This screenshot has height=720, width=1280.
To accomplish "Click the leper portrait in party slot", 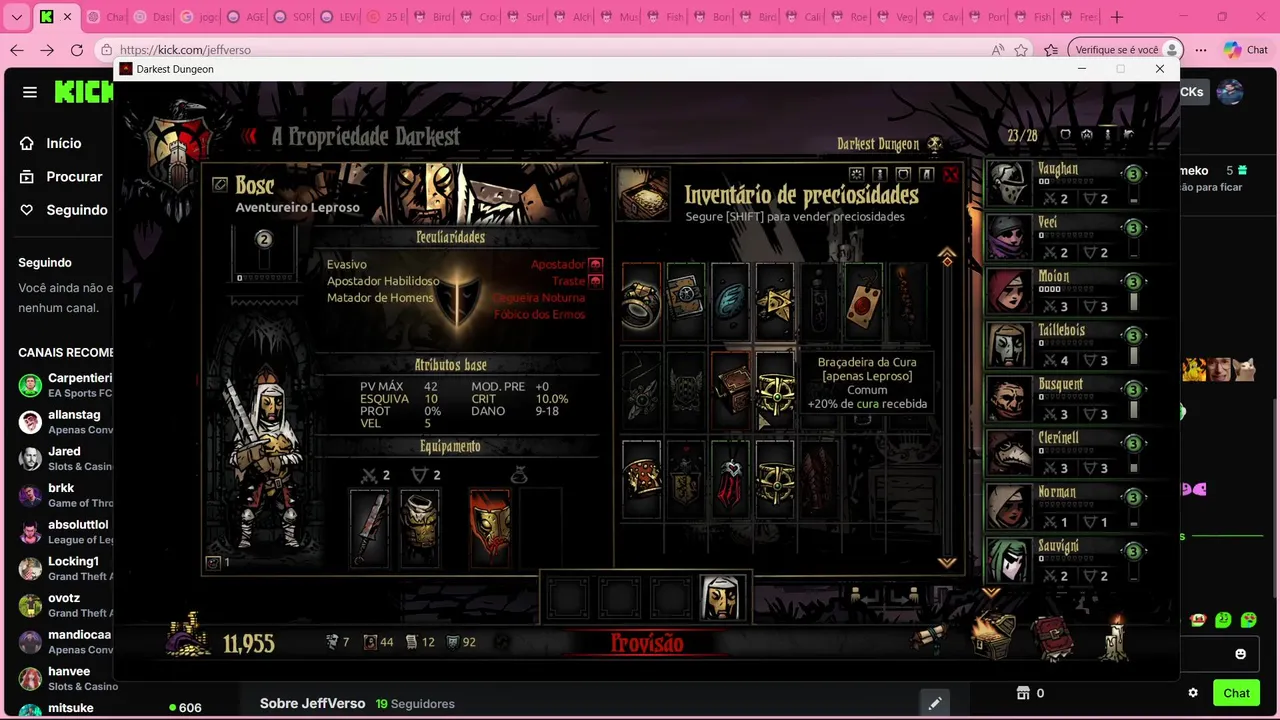I will (x=721, y=598).
